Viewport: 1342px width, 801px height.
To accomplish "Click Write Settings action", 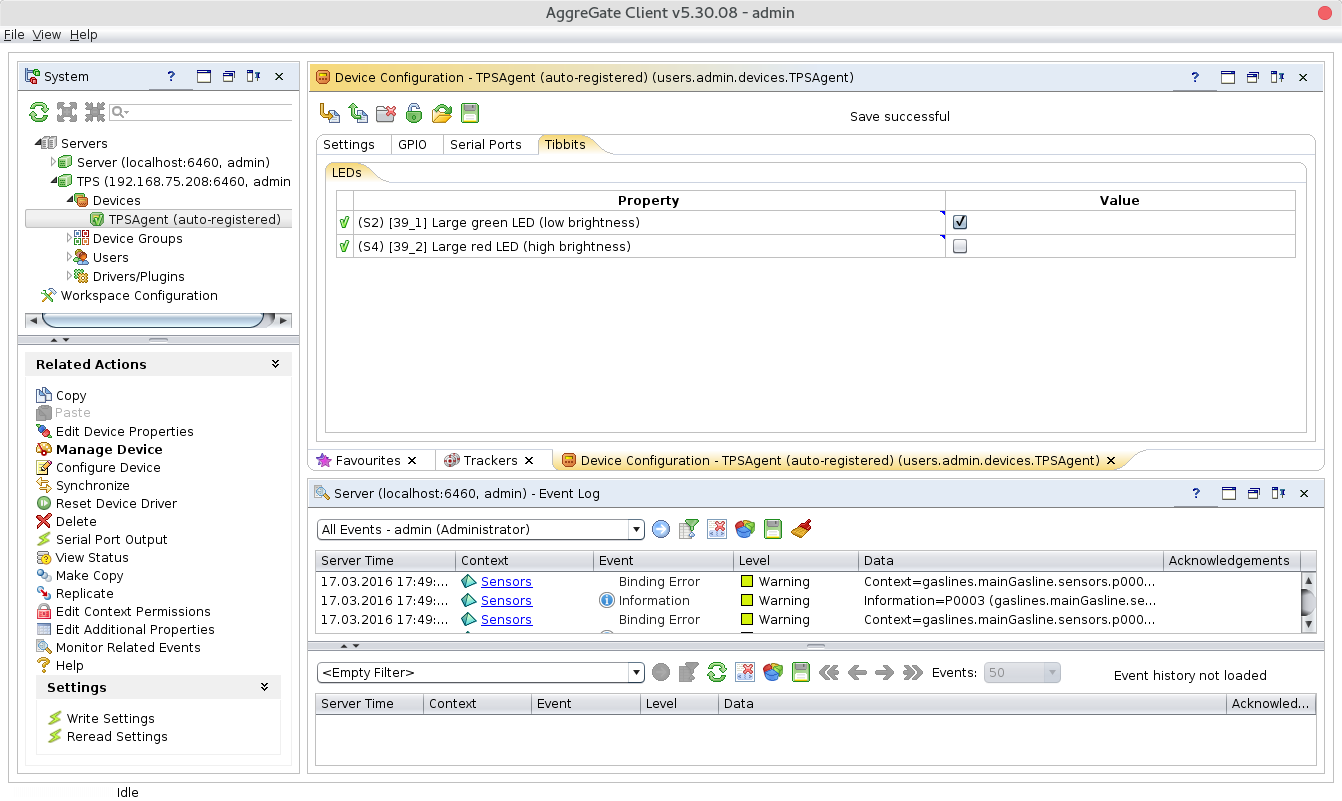I will tap(111, 718).
